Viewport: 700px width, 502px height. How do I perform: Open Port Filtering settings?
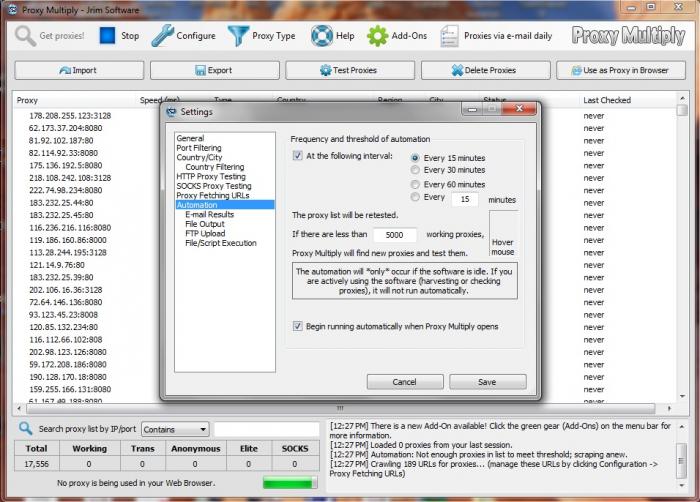click(199, 148)
